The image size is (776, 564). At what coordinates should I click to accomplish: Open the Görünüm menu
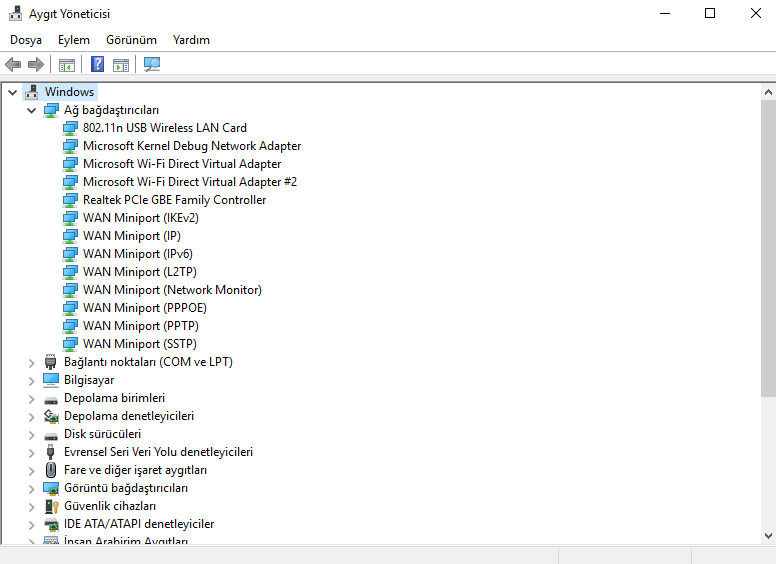tap(131, 40)
